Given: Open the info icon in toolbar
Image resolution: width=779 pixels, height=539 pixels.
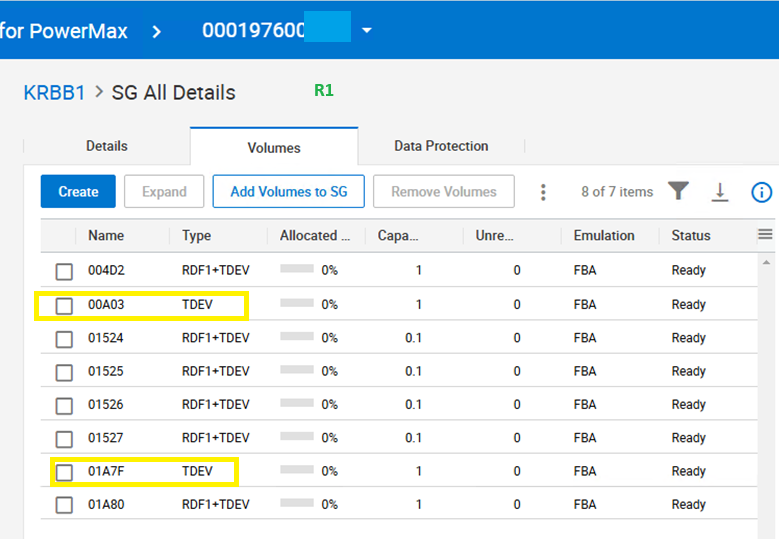Looking at the screenshot, I should click(x=761, y=192).
